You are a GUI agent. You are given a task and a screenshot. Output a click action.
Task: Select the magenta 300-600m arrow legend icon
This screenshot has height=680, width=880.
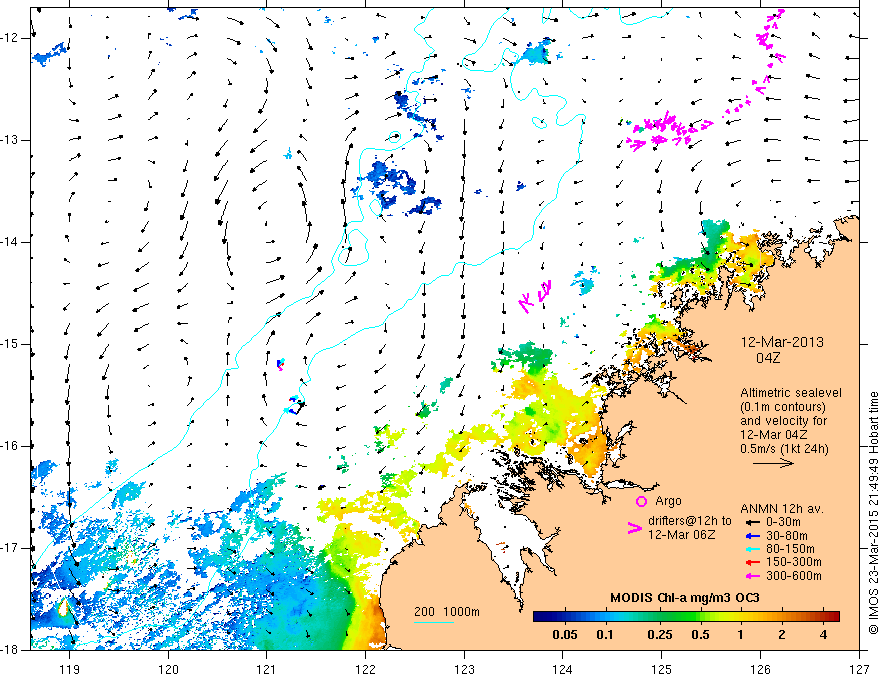pyautogui.click(x=753, y=576)
